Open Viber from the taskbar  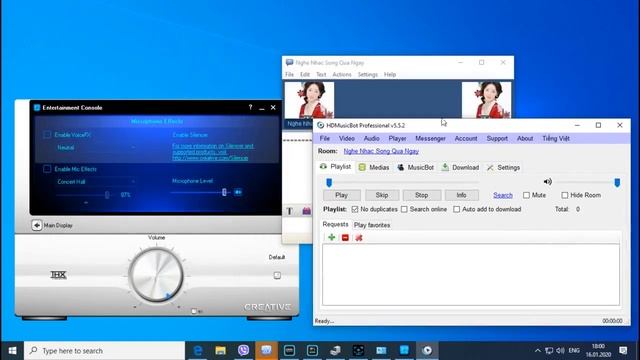[x=243, y=350]
